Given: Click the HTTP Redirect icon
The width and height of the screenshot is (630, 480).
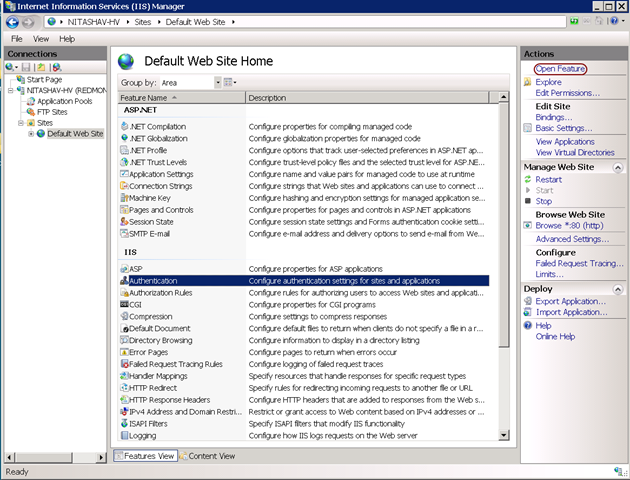Looking at the screenshot, I should click(125, 388).
